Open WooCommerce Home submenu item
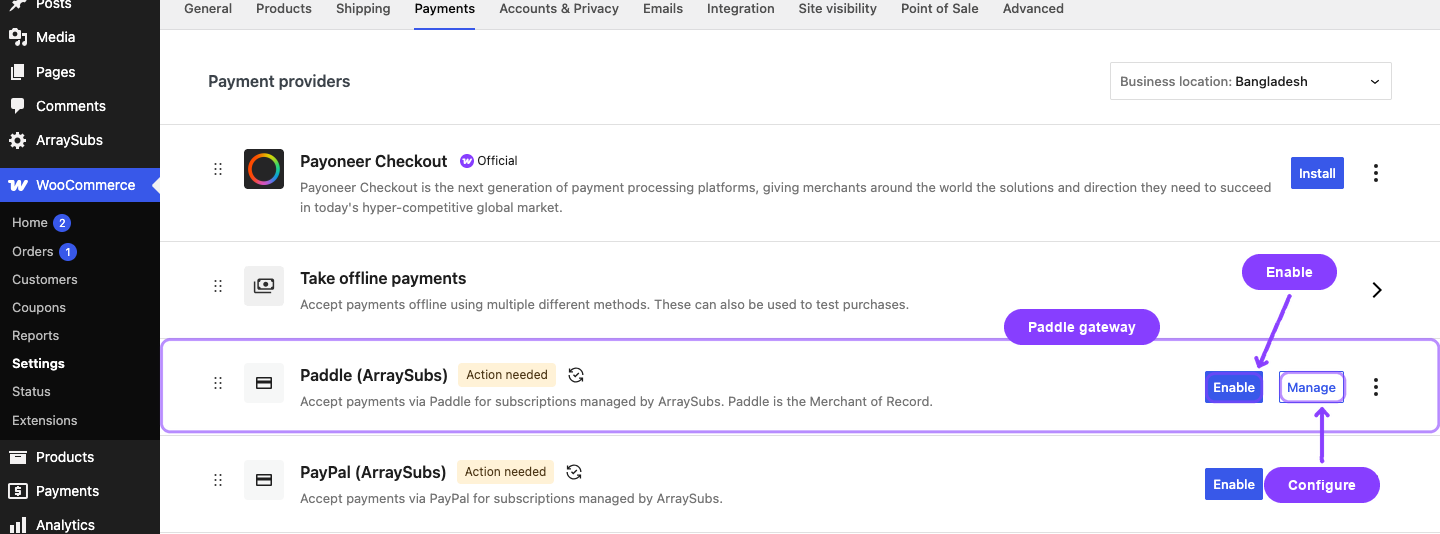Image resolution: width=1440 pixels, height=534 pixels. point(30,223)
